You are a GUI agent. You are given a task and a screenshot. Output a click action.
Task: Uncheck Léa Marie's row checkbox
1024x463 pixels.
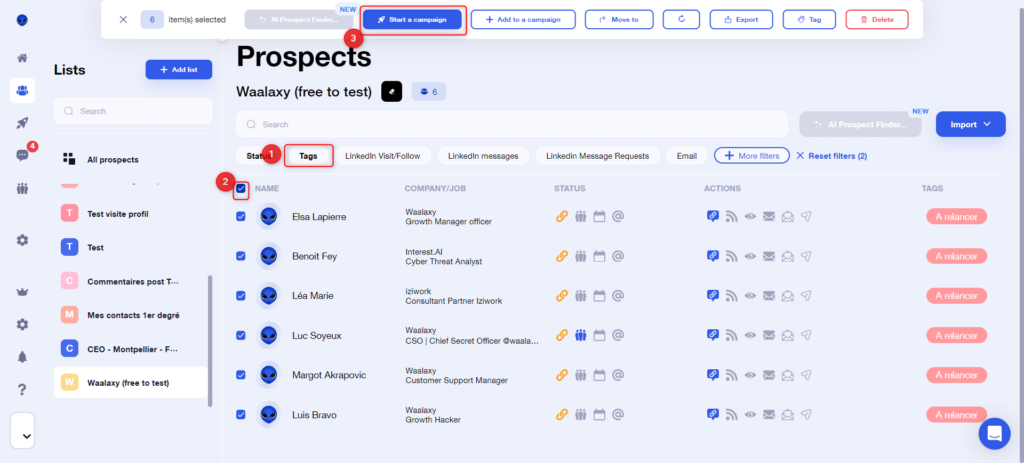coord(241,296)
